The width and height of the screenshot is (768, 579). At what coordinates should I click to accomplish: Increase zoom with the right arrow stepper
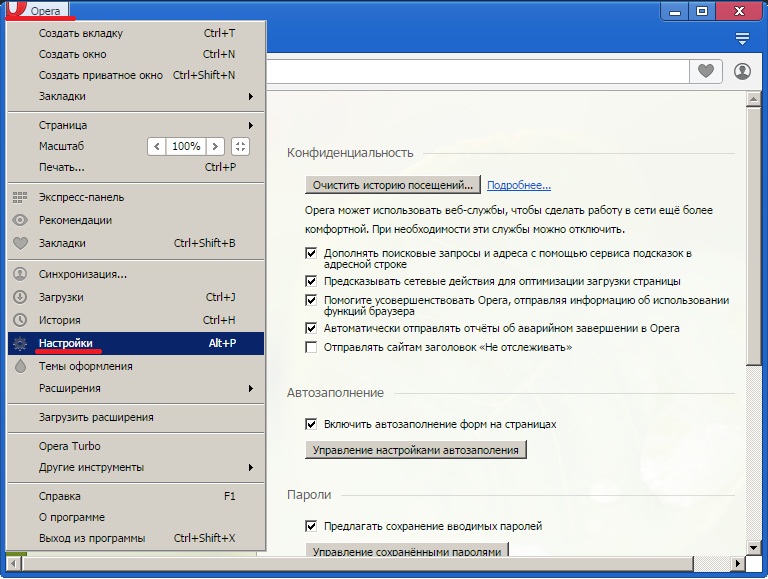pos(215,146)
